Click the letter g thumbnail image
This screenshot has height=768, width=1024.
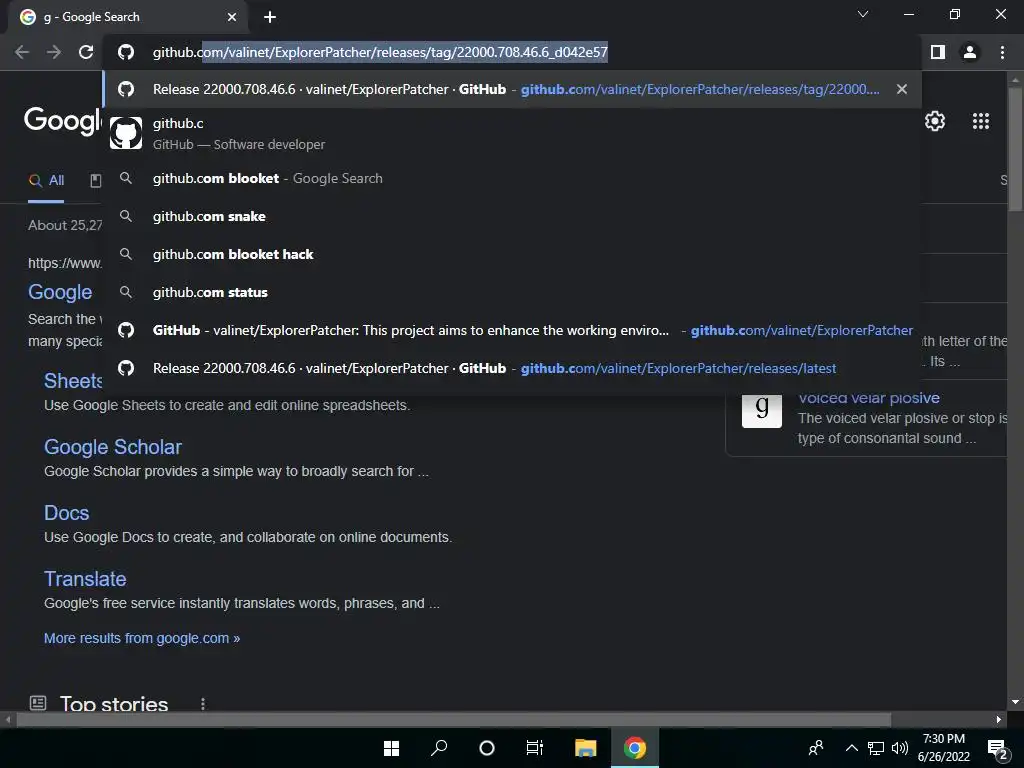tap(761, 409)
